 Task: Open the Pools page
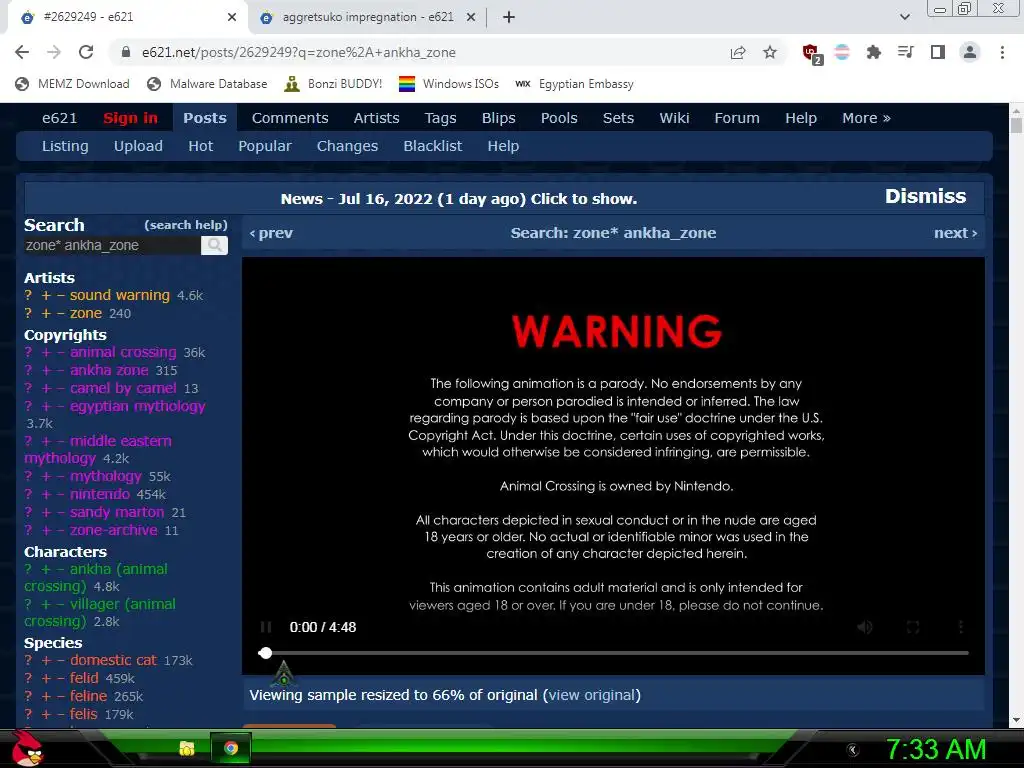tap(559, 118)
